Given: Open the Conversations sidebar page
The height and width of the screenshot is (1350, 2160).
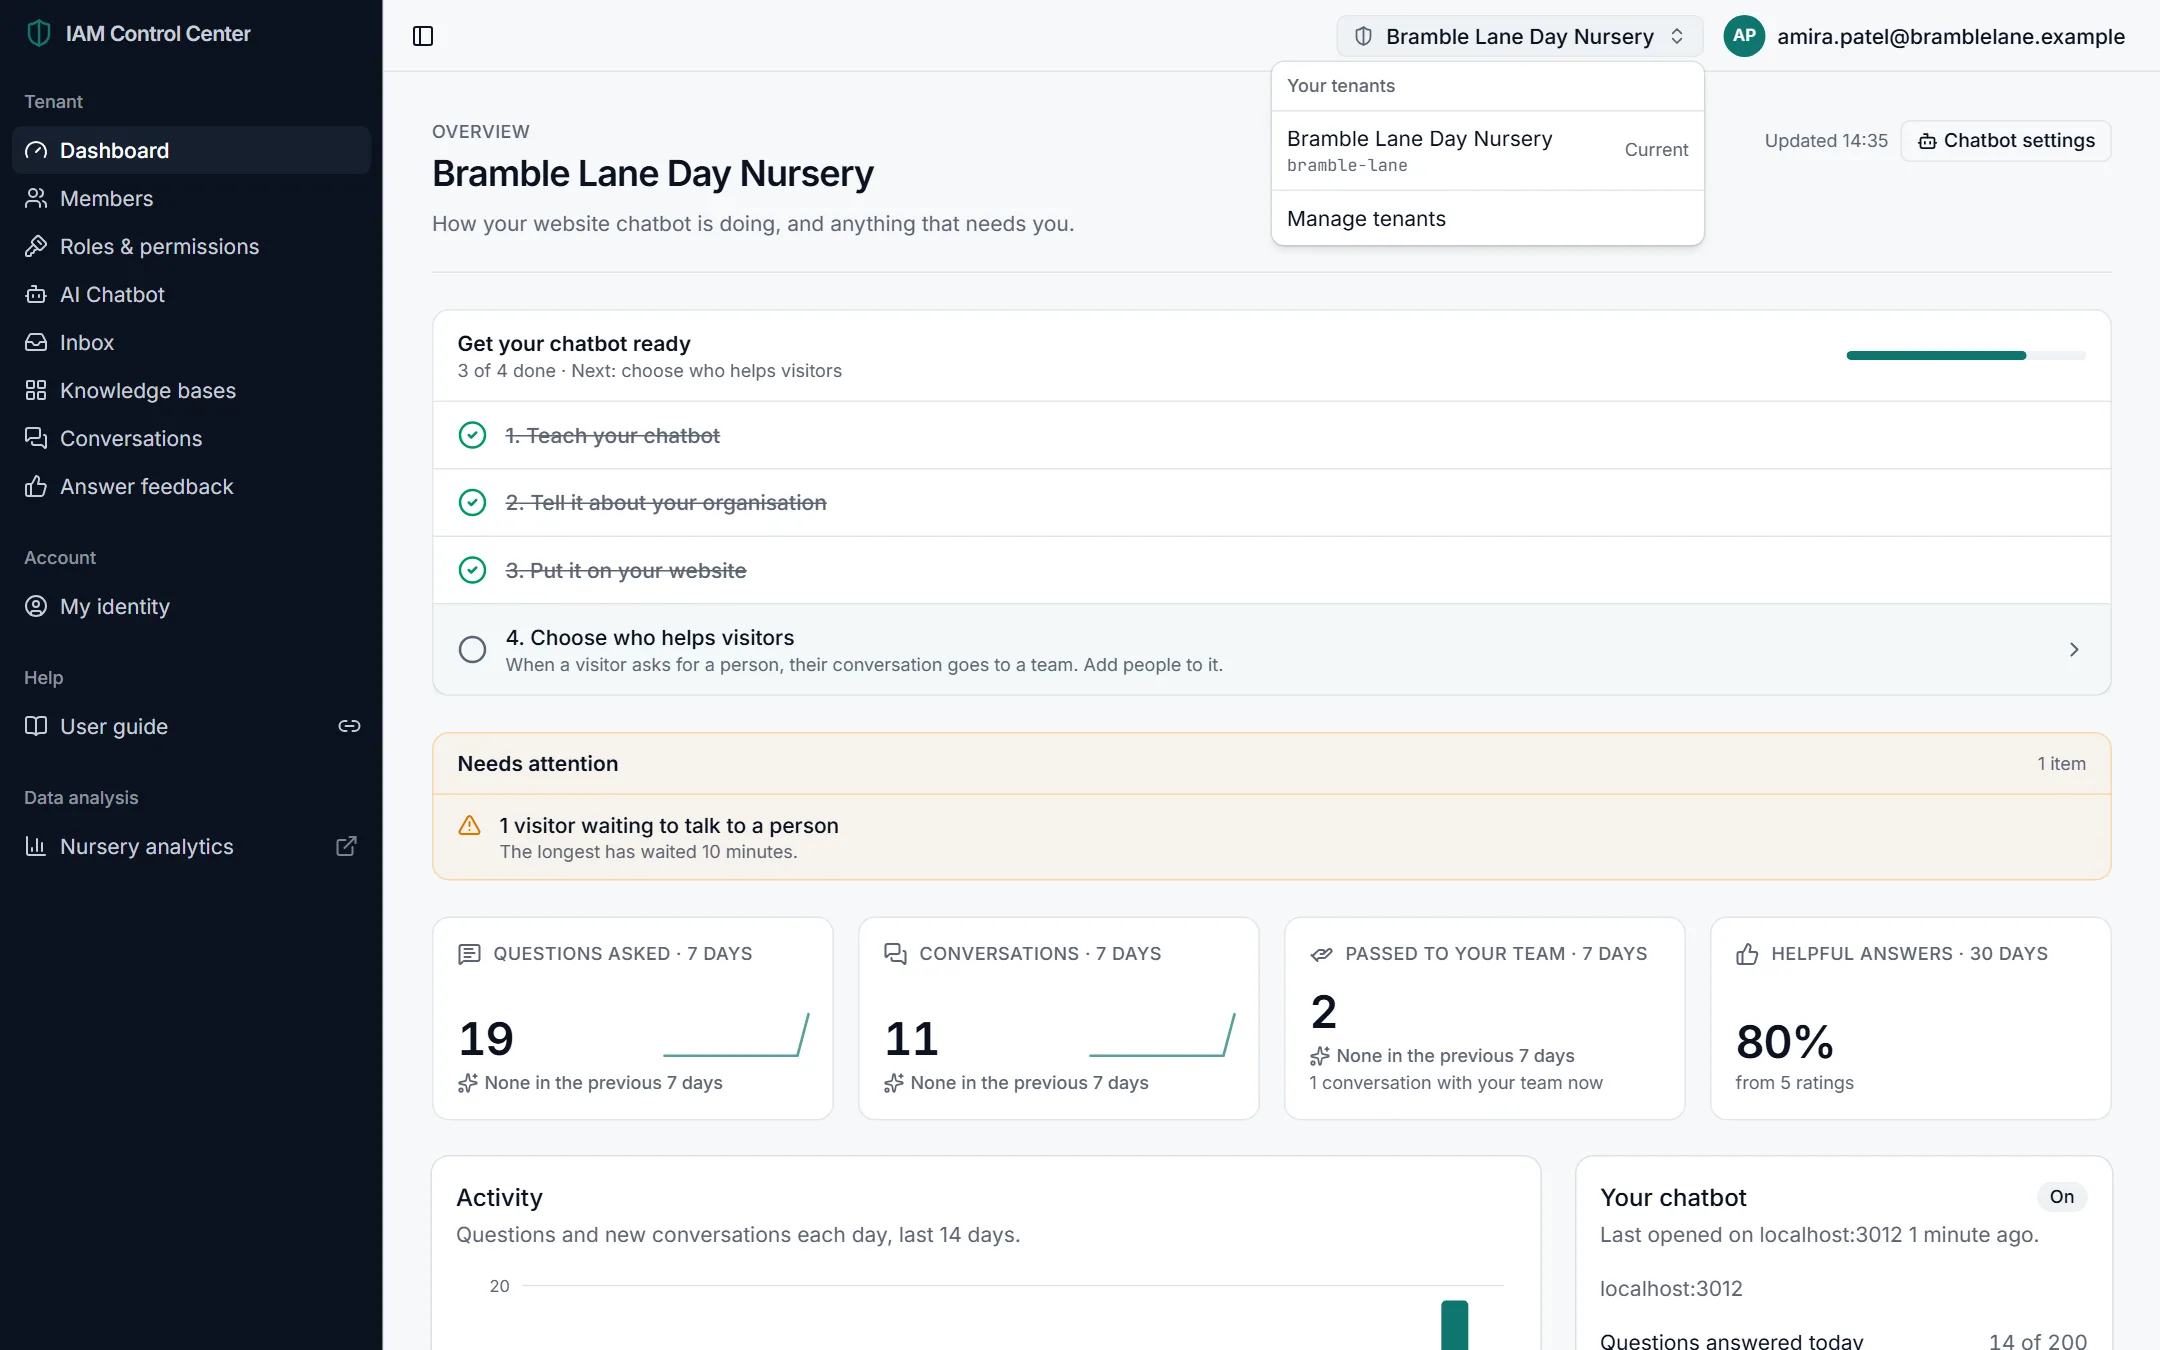Looking at the screenshot, I should [x=191, y=438].
